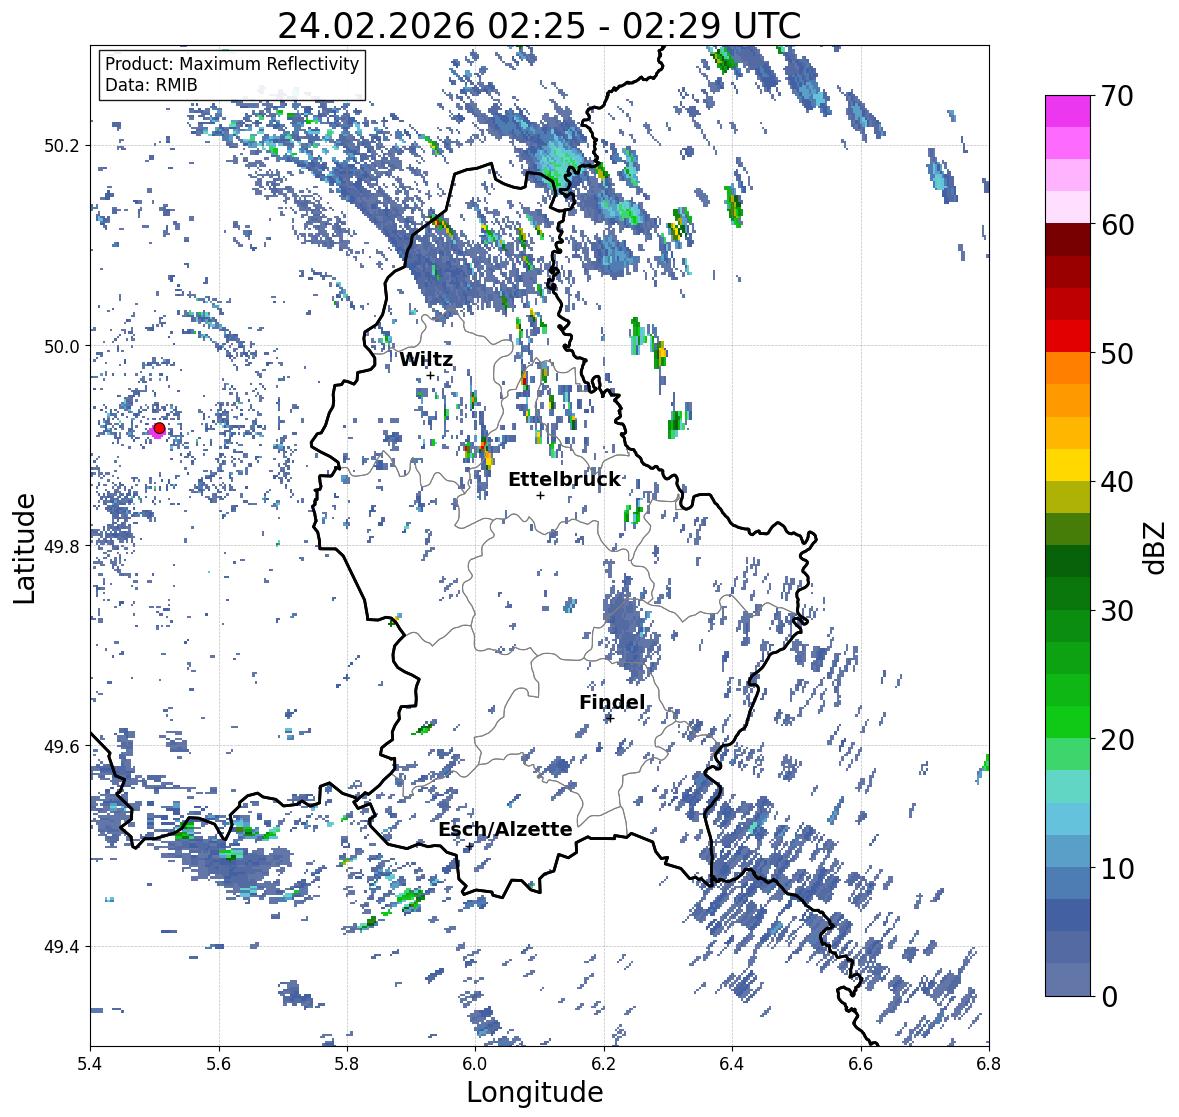Click the 6.8 longitude tick label
Image resolution: width=1179 pixels, height=1117 pixels.
[988, 1064]
